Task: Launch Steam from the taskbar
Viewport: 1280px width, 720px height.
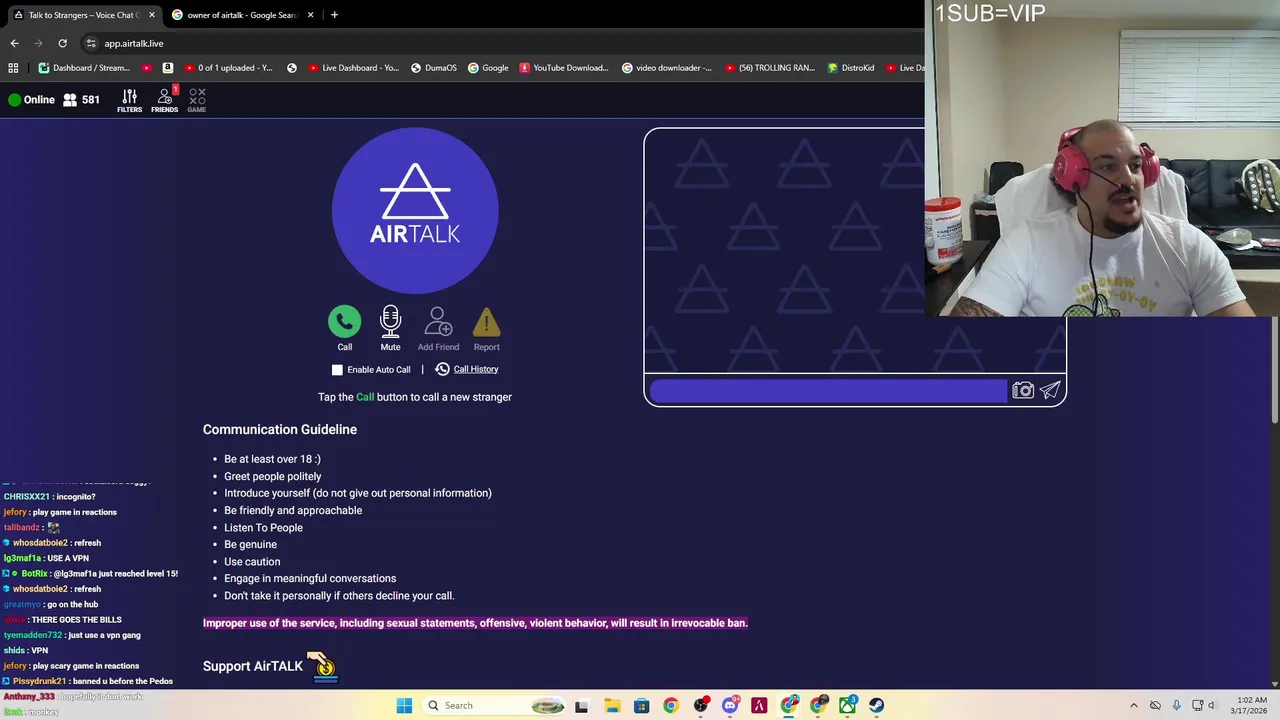Action: click(876, 705)
